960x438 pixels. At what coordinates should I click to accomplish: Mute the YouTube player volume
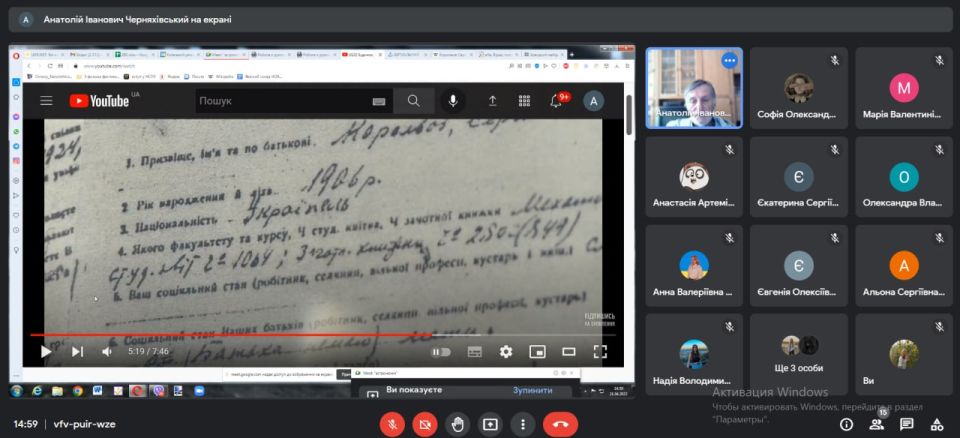coord(107,352)
